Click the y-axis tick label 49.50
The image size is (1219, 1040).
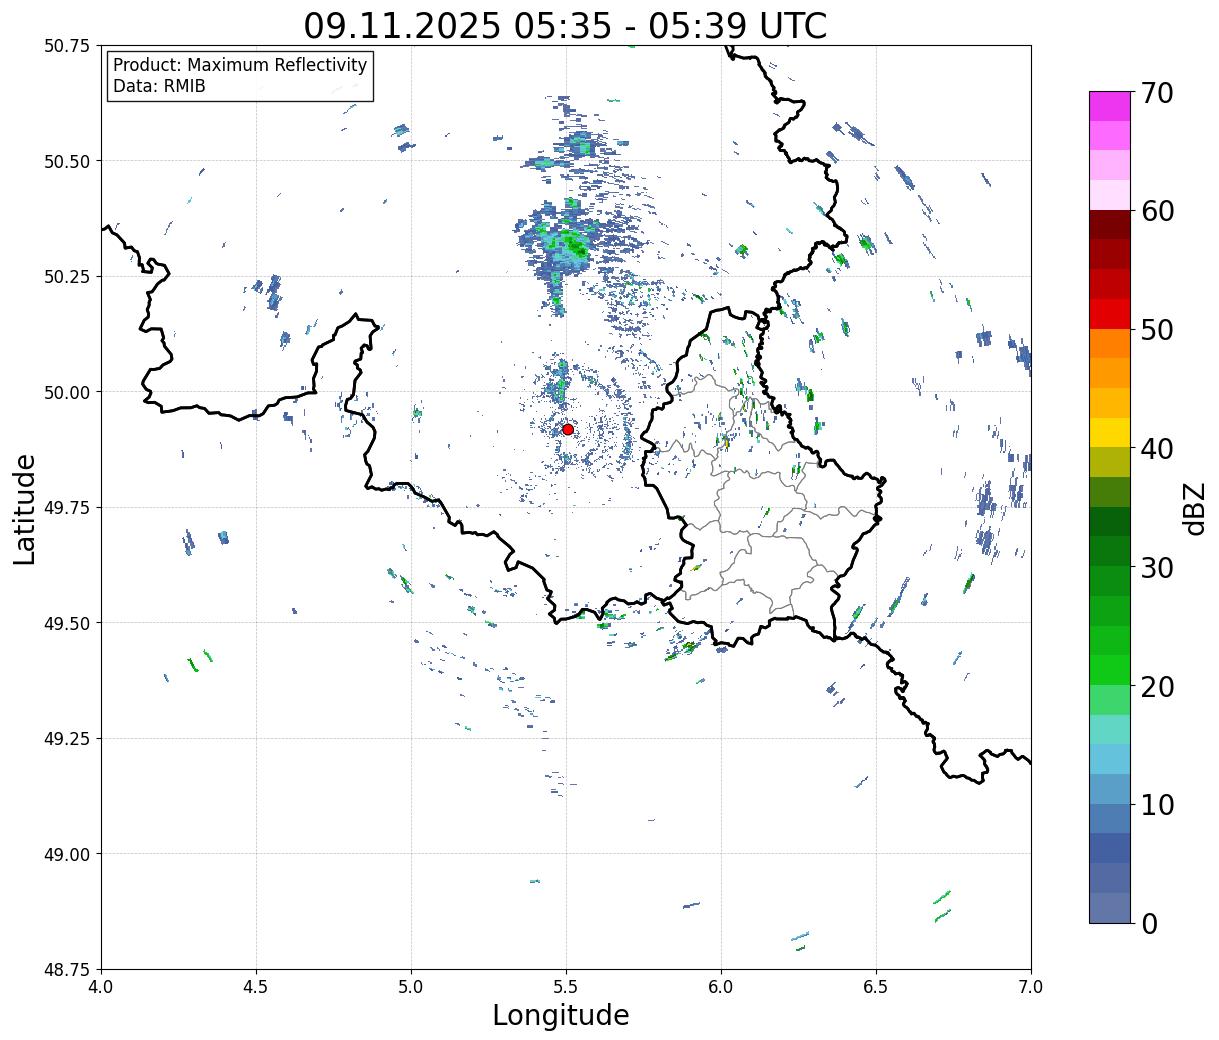click(67, 623)
